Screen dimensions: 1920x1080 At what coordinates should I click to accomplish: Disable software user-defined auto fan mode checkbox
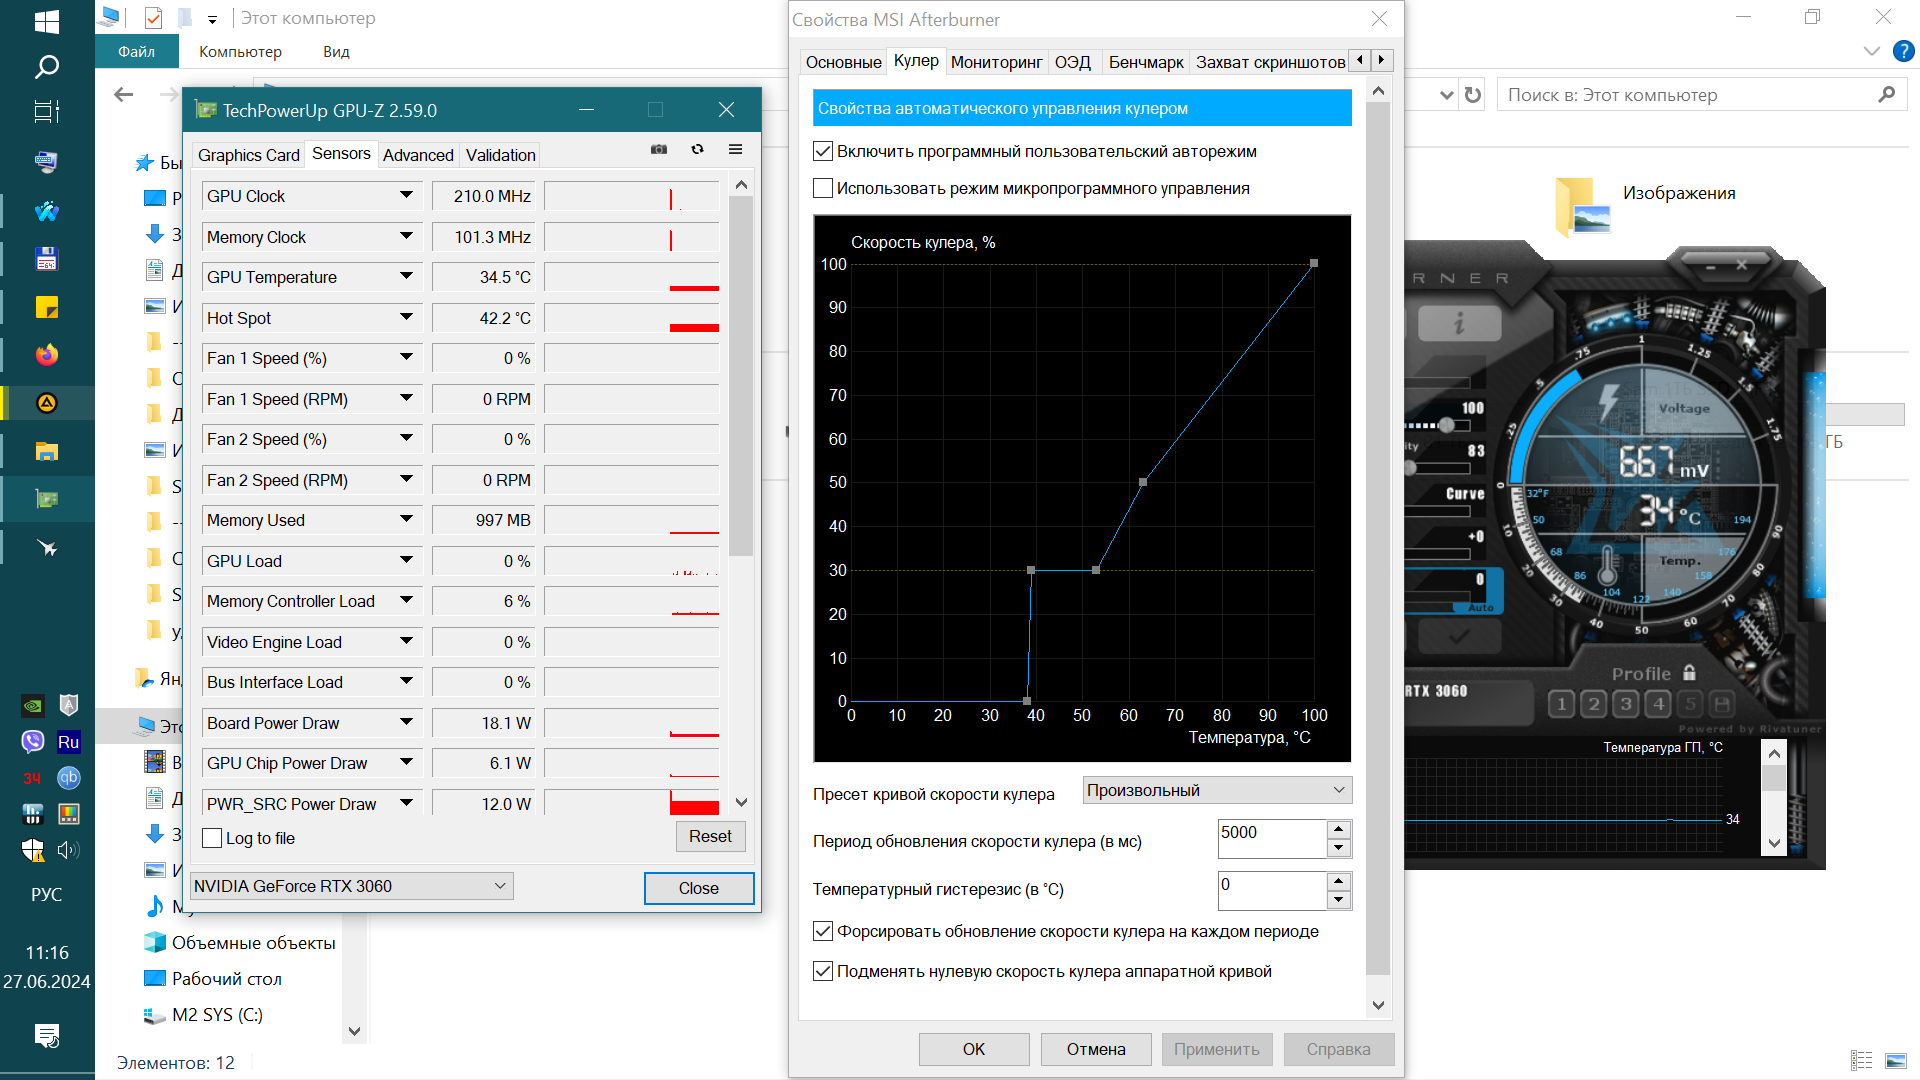(x=823, y=152)
